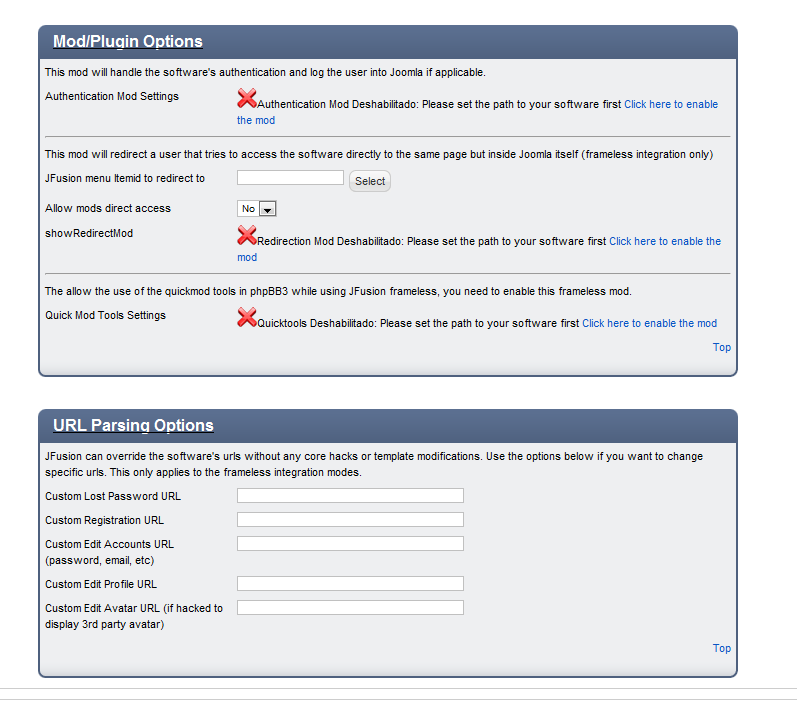797x704 pixels.
Task: Click the Authentication Mod enable link
Action: [x=670, y=104]
